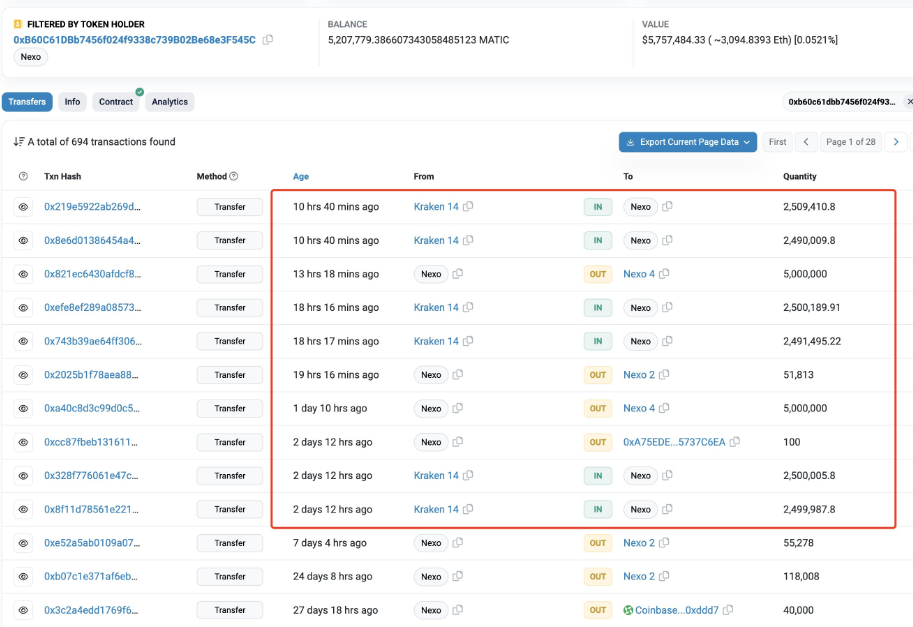Go to previous page of transactions
Image resolution: width=913 pixels, height=627 pixels.
806,142
